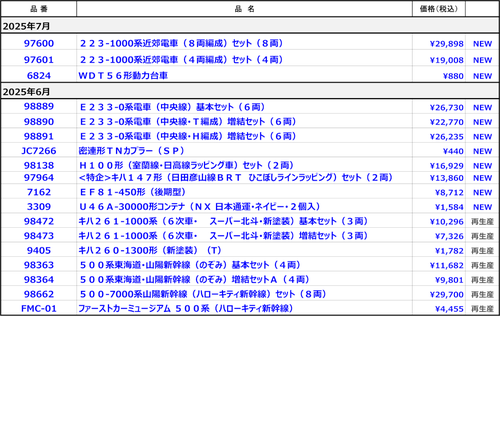Click the ¥8,712 price

coord(449,193)
